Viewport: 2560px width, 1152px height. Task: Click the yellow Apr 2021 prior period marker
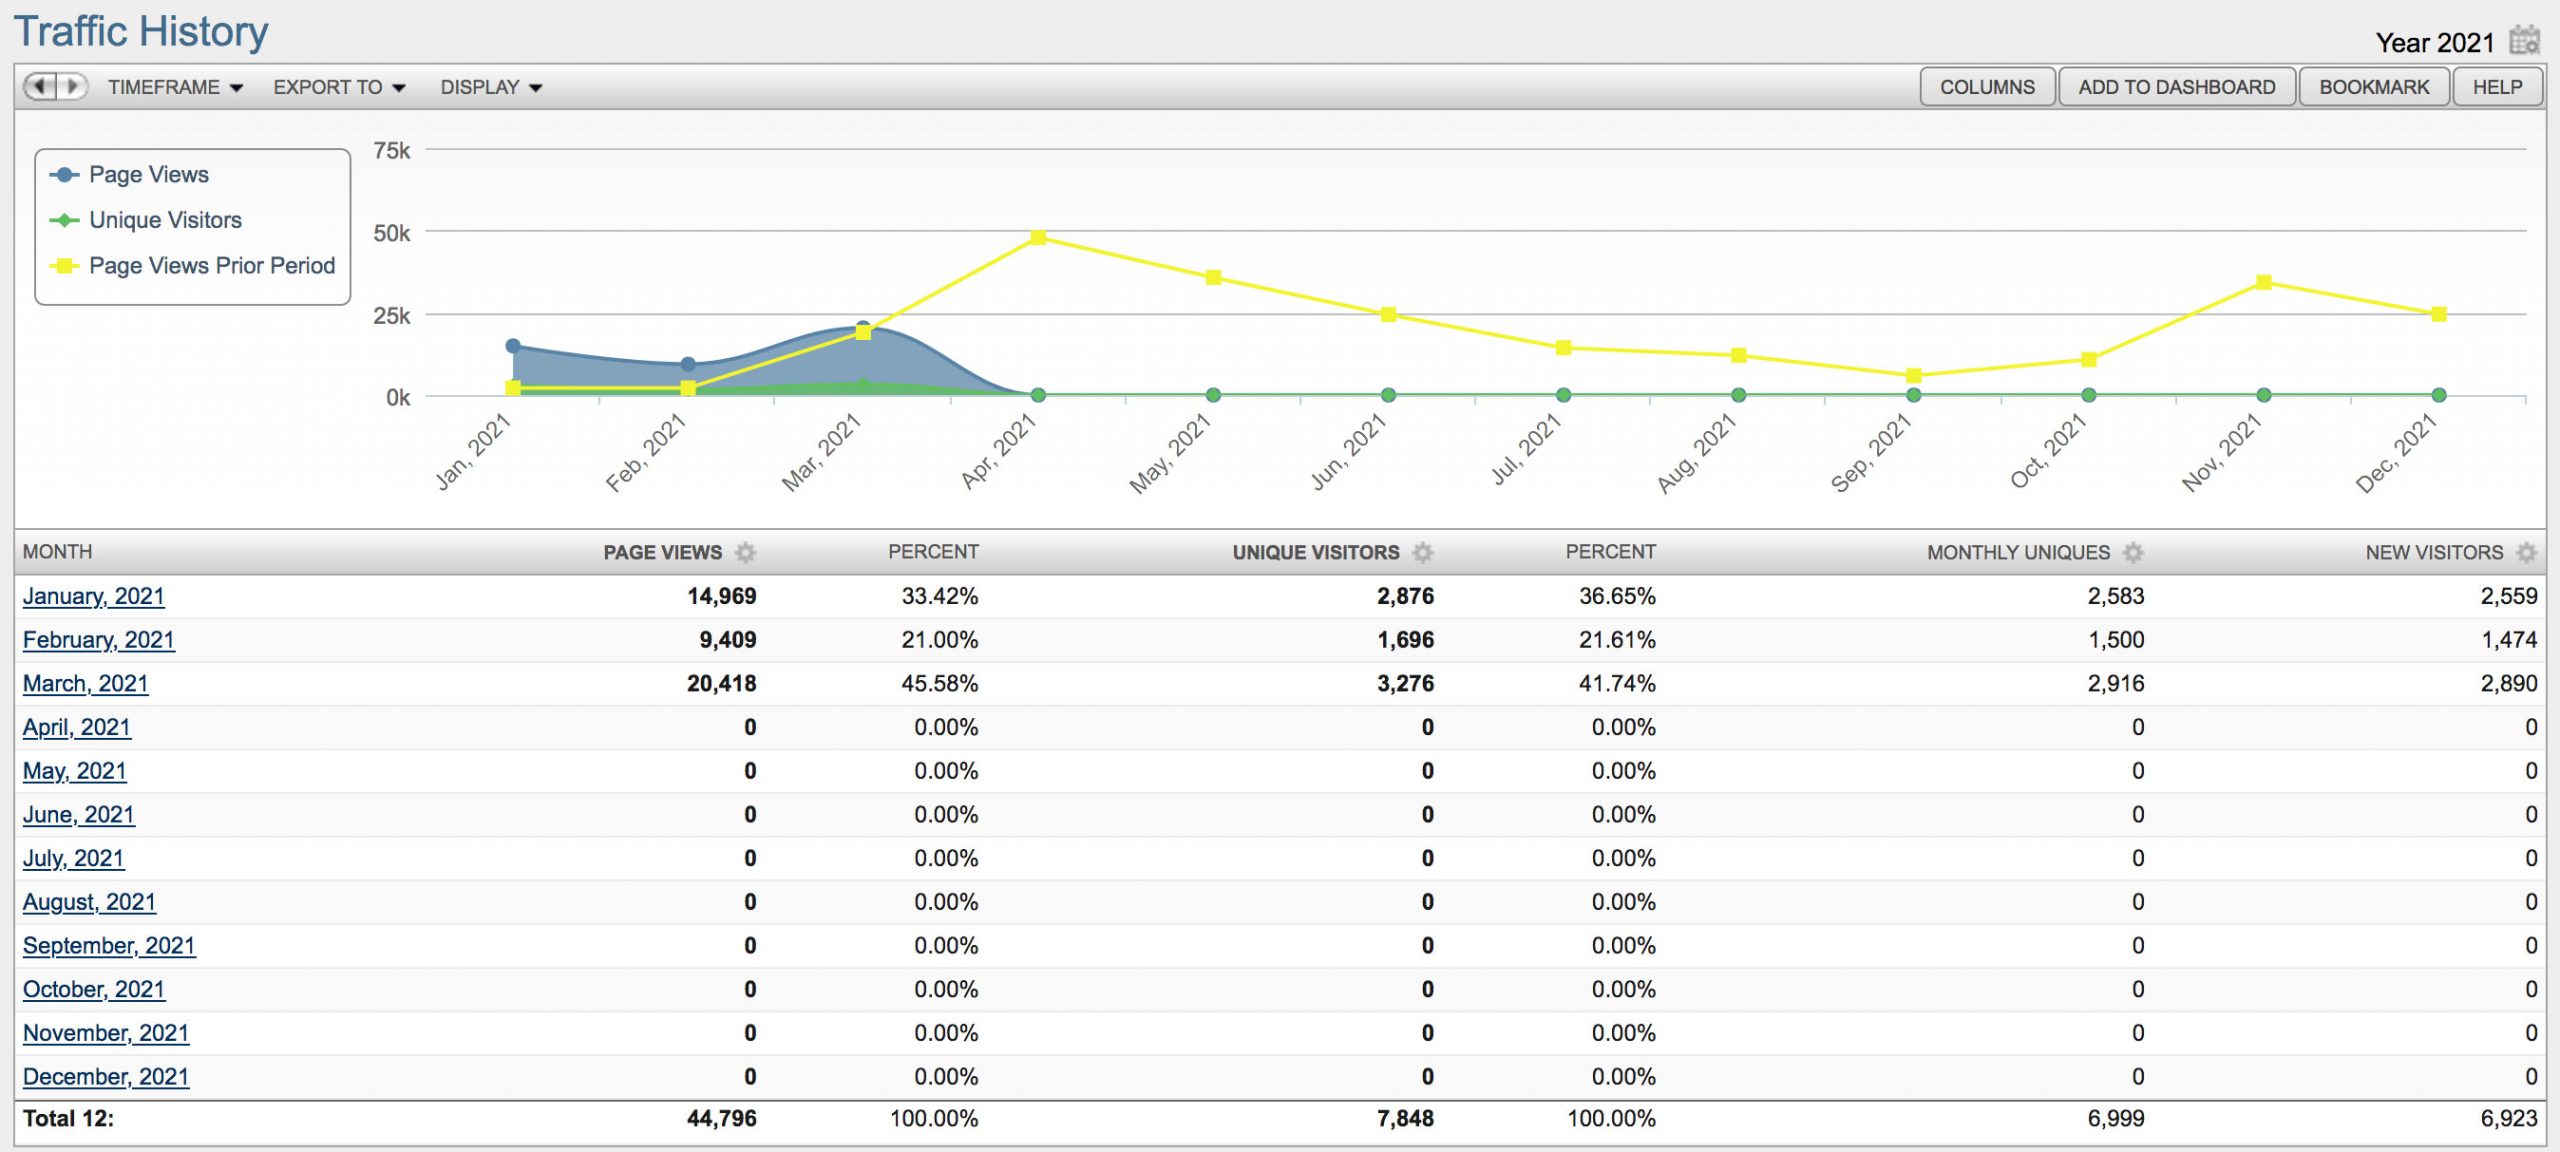[x=1038, y=237]
